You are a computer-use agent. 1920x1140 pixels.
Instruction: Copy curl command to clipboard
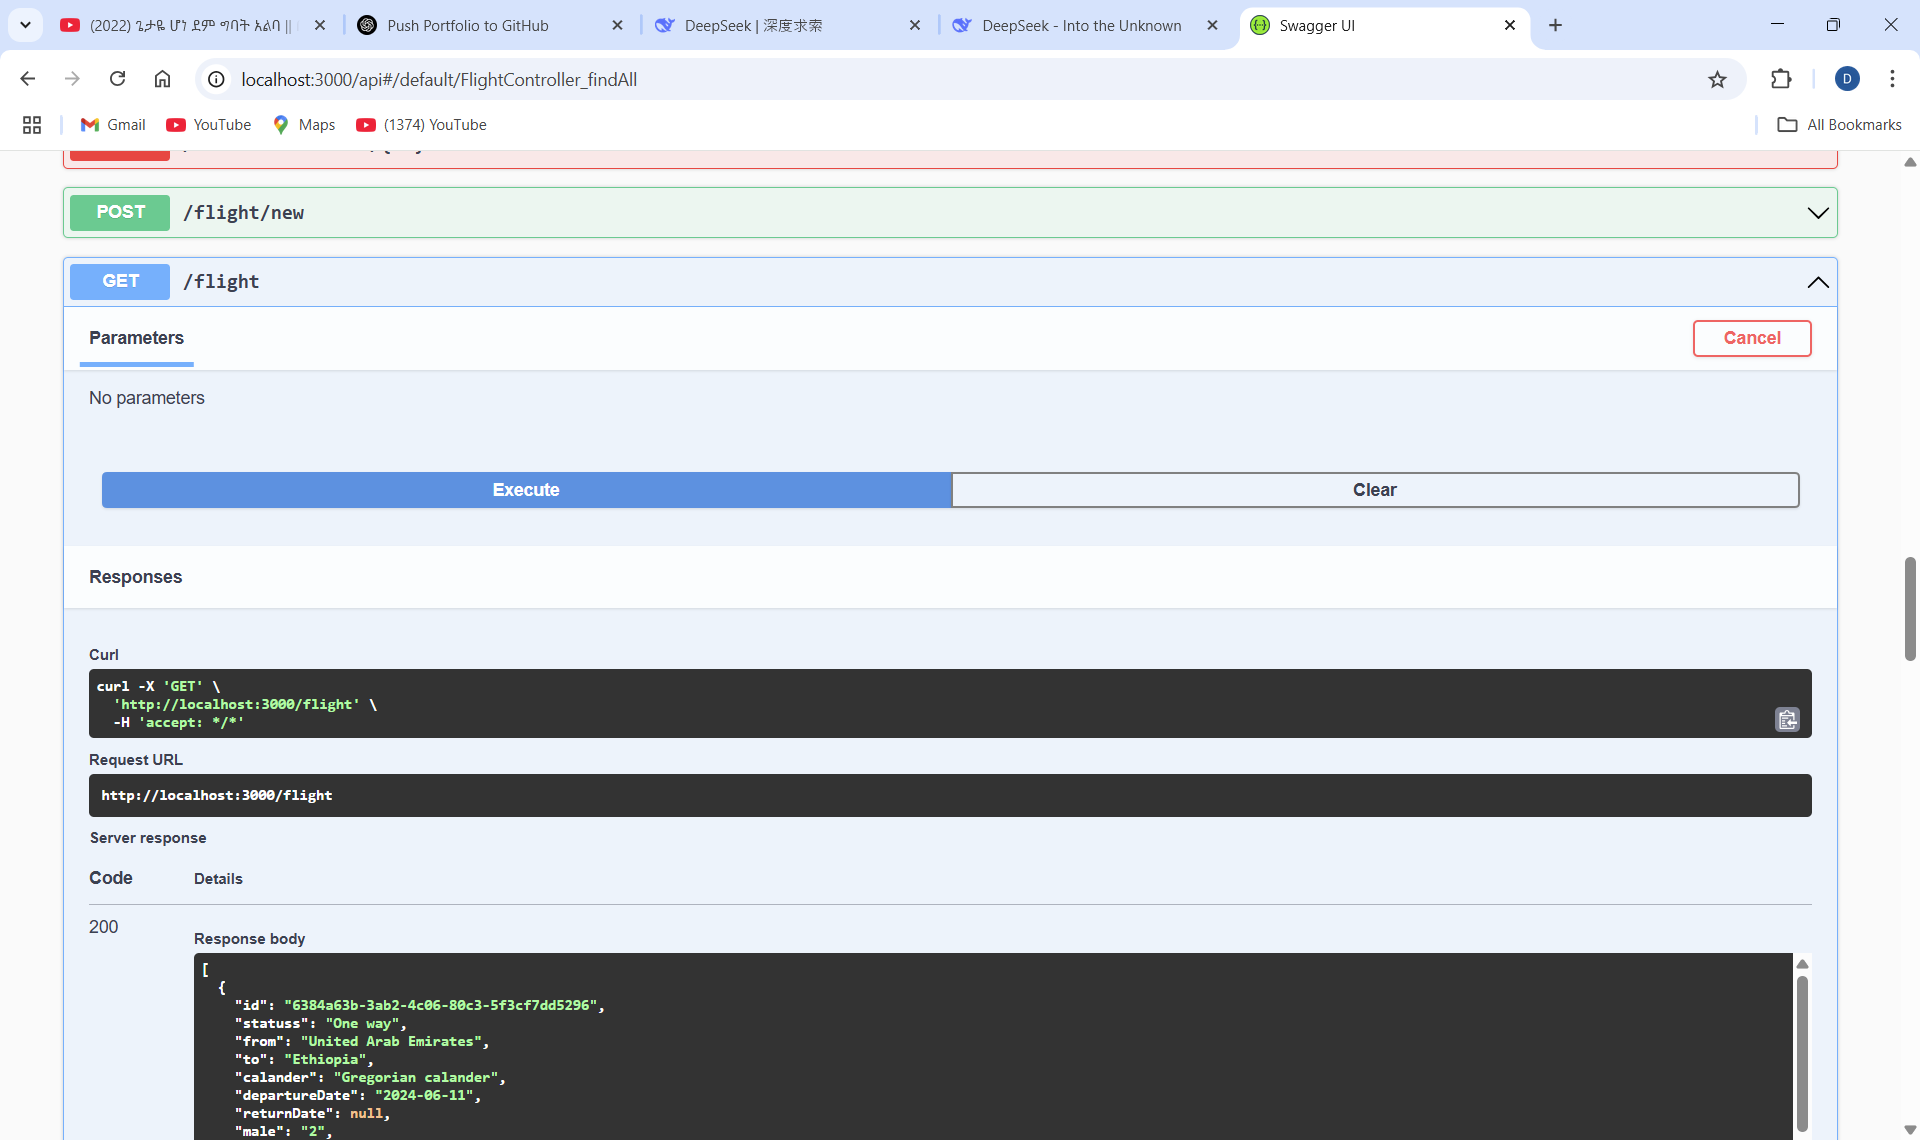1787,719
